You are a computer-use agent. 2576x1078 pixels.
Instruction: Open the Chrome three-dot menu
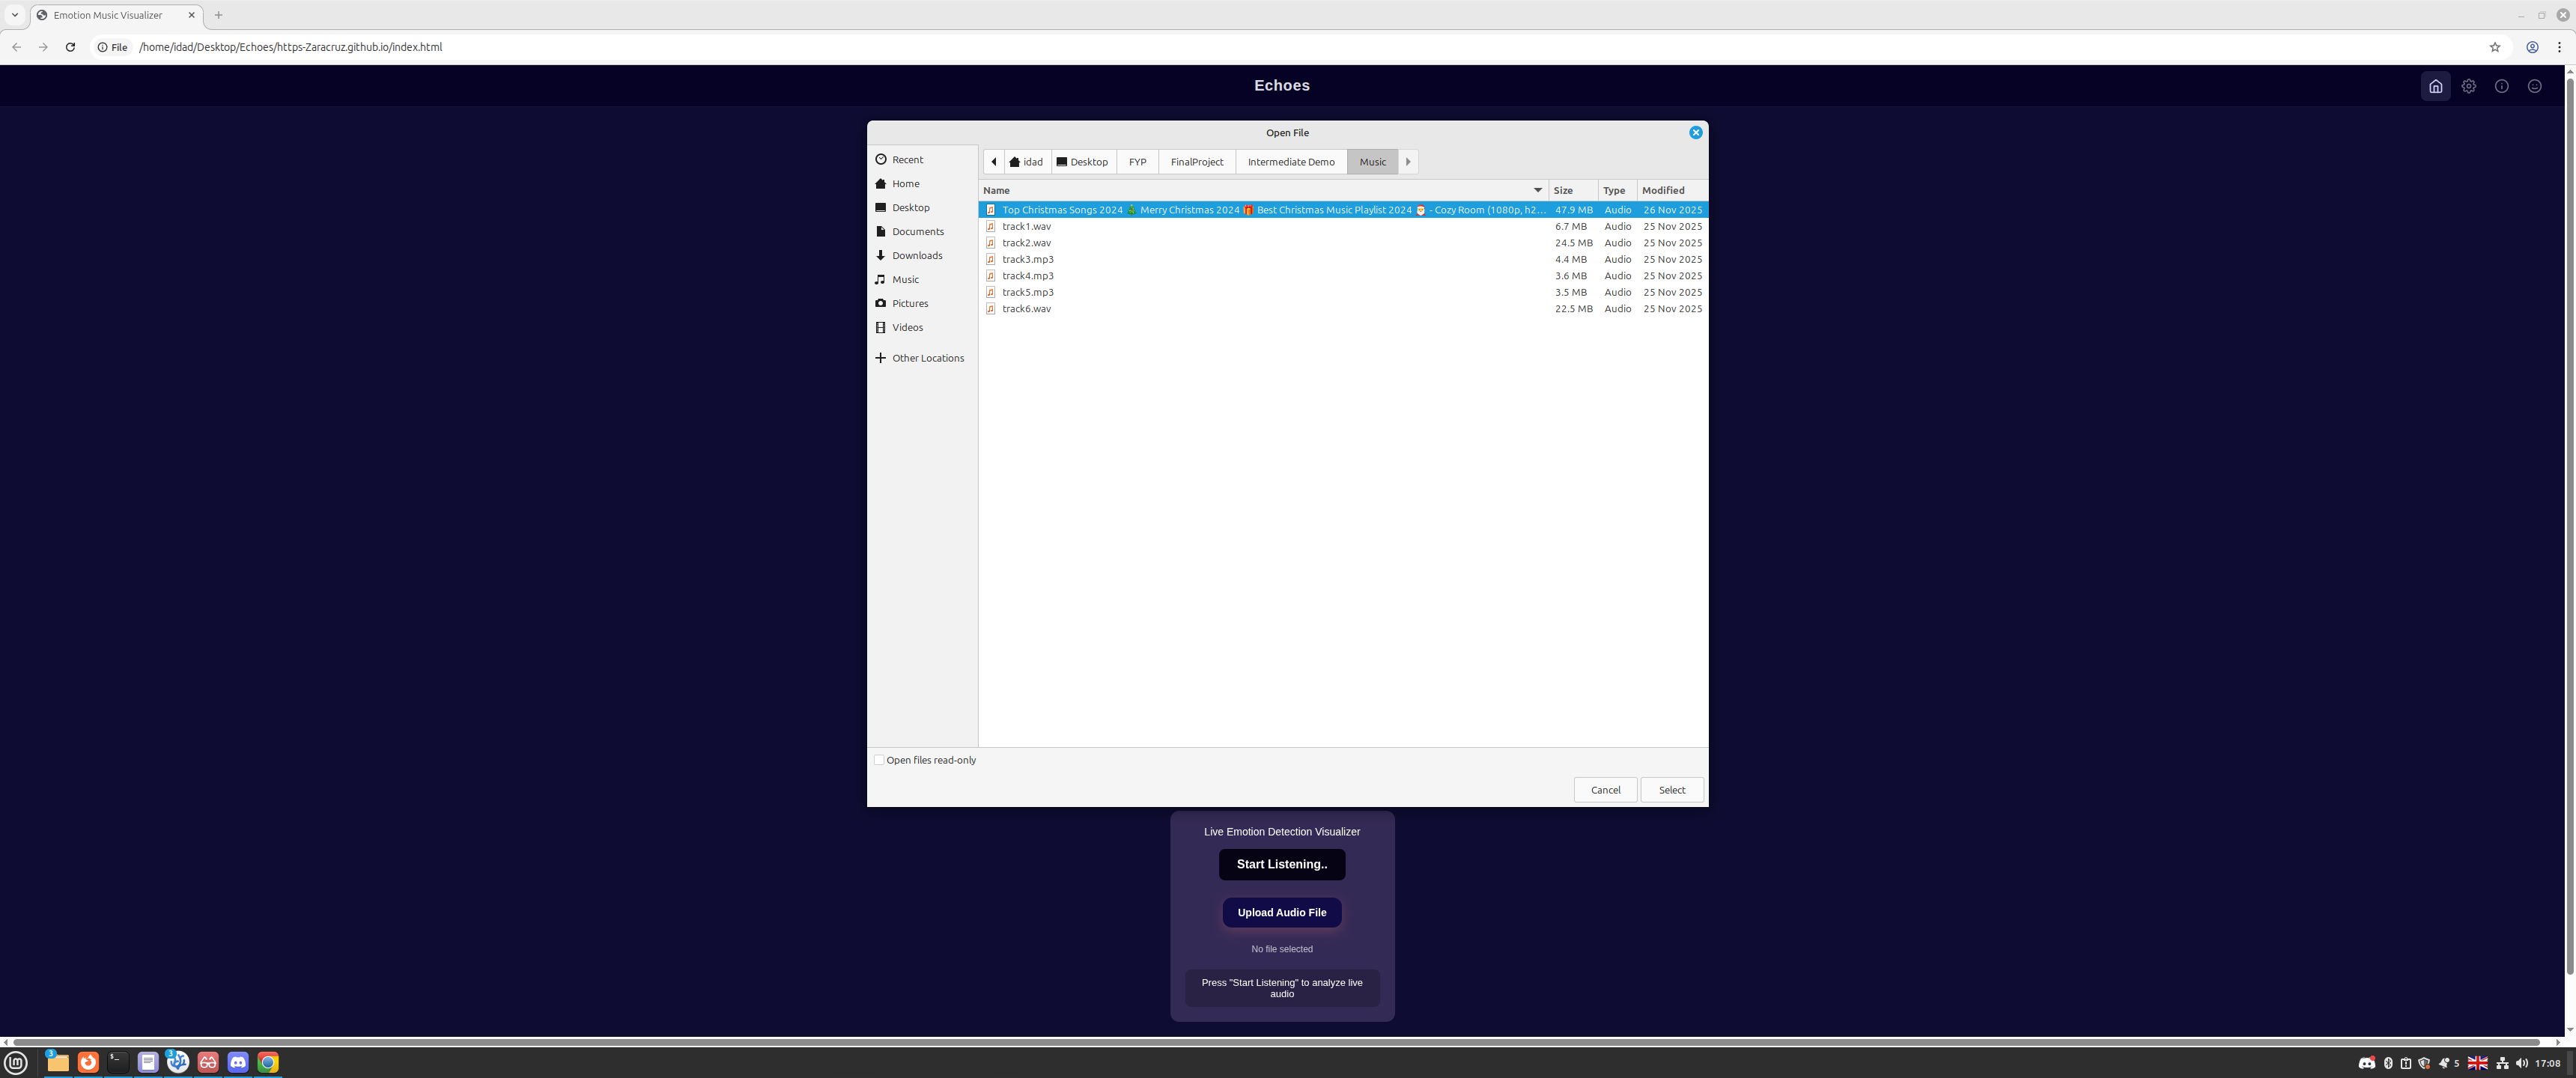[2559, 46]
